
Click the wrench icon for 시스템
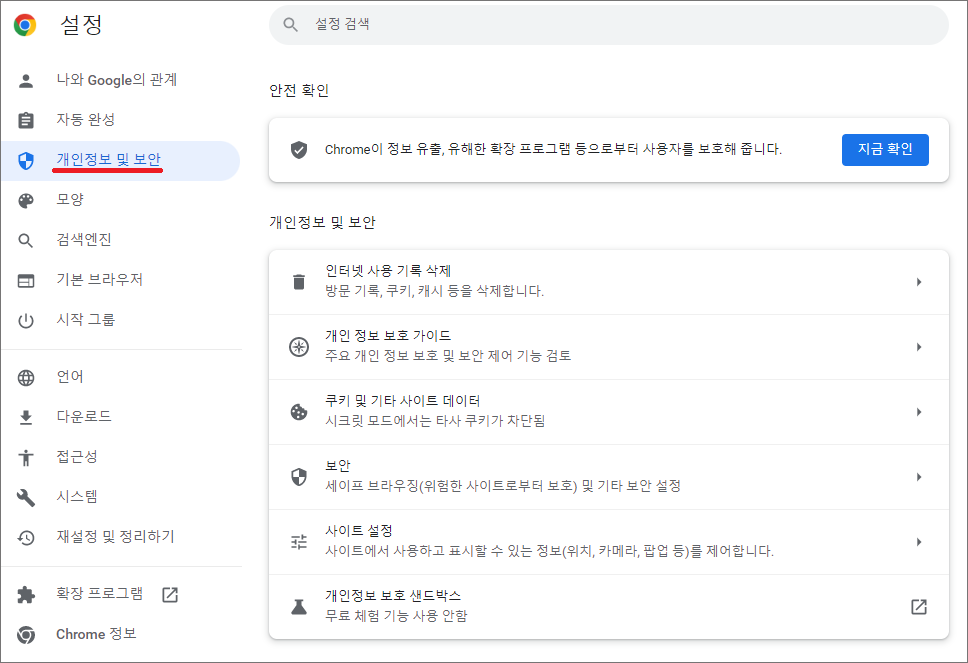pyautogui.click(x=26, y=498)
